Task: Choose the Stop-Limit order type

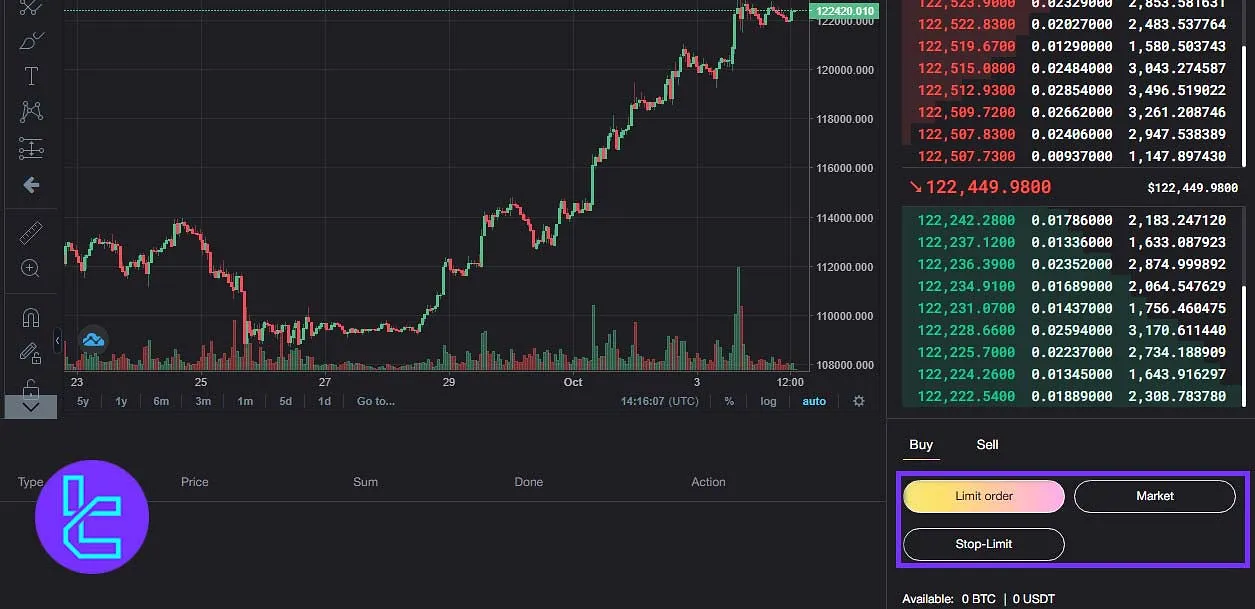Action: (x=983, y=544)
